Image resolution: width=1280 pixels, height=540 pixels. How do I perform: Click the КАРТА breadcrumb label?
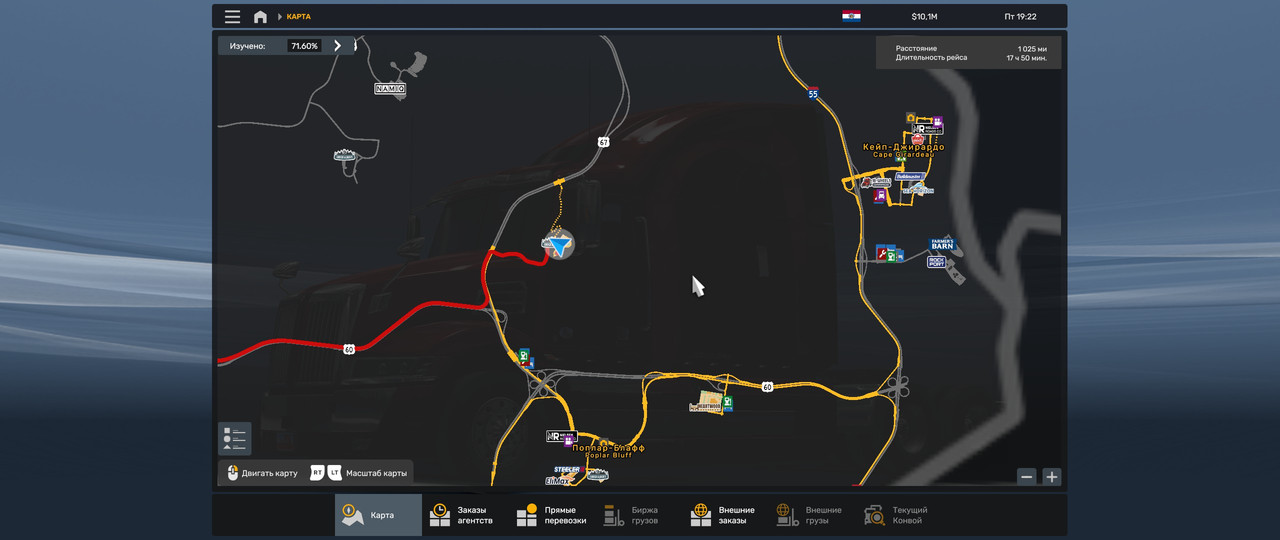tap(298, 17)
